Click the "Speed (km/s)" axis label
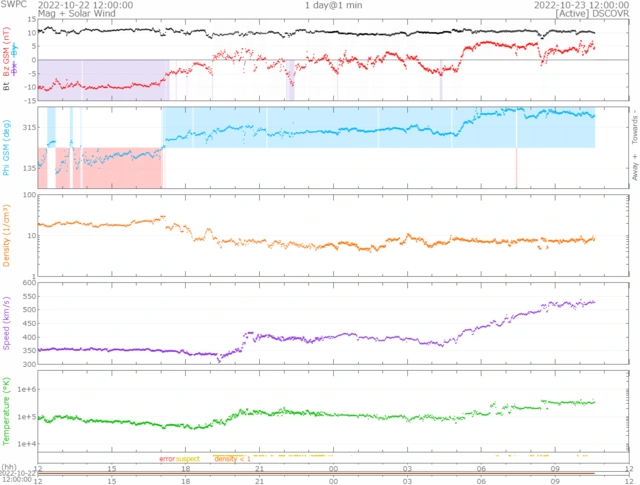 tap(6, 323)
